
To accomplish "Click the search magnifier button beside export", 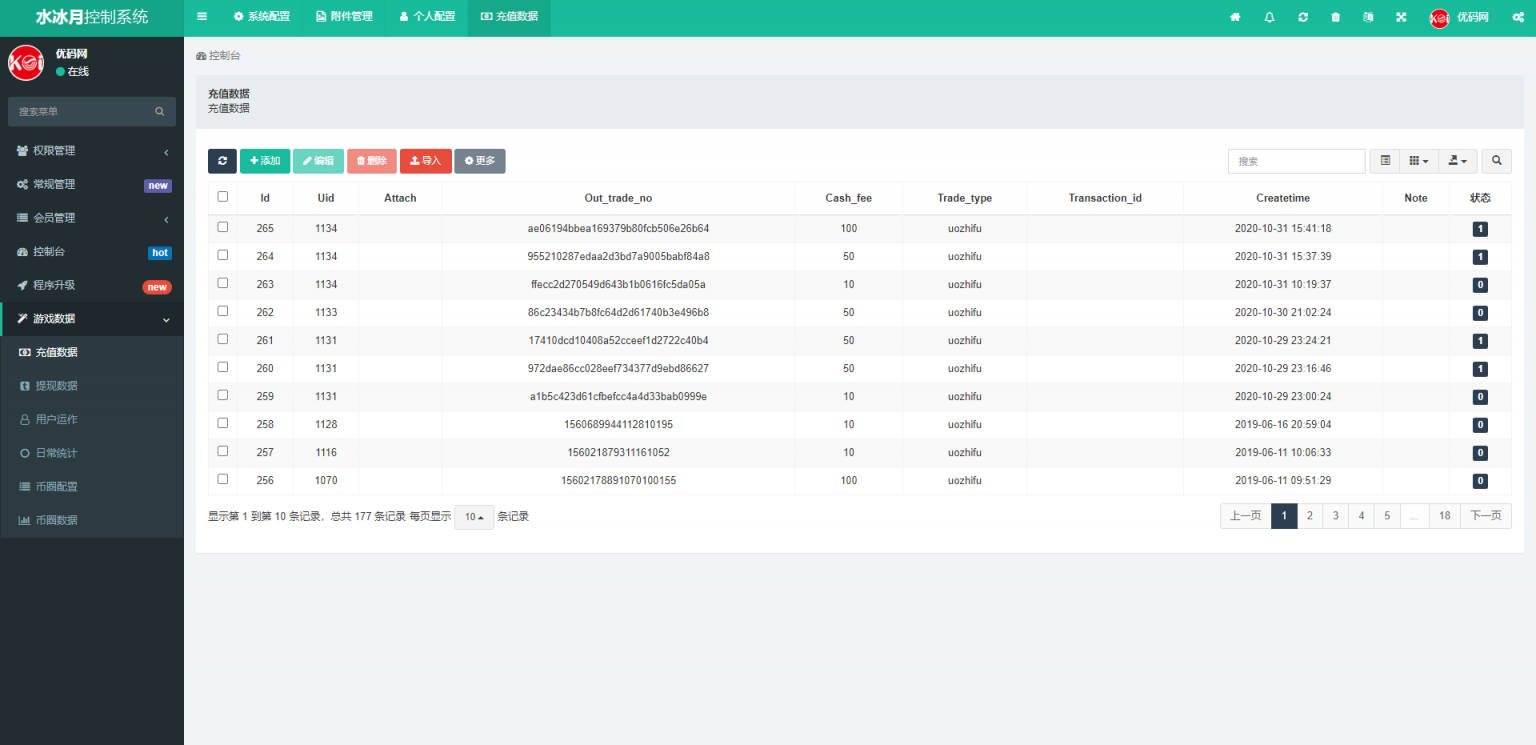I will pos(1496,161).
